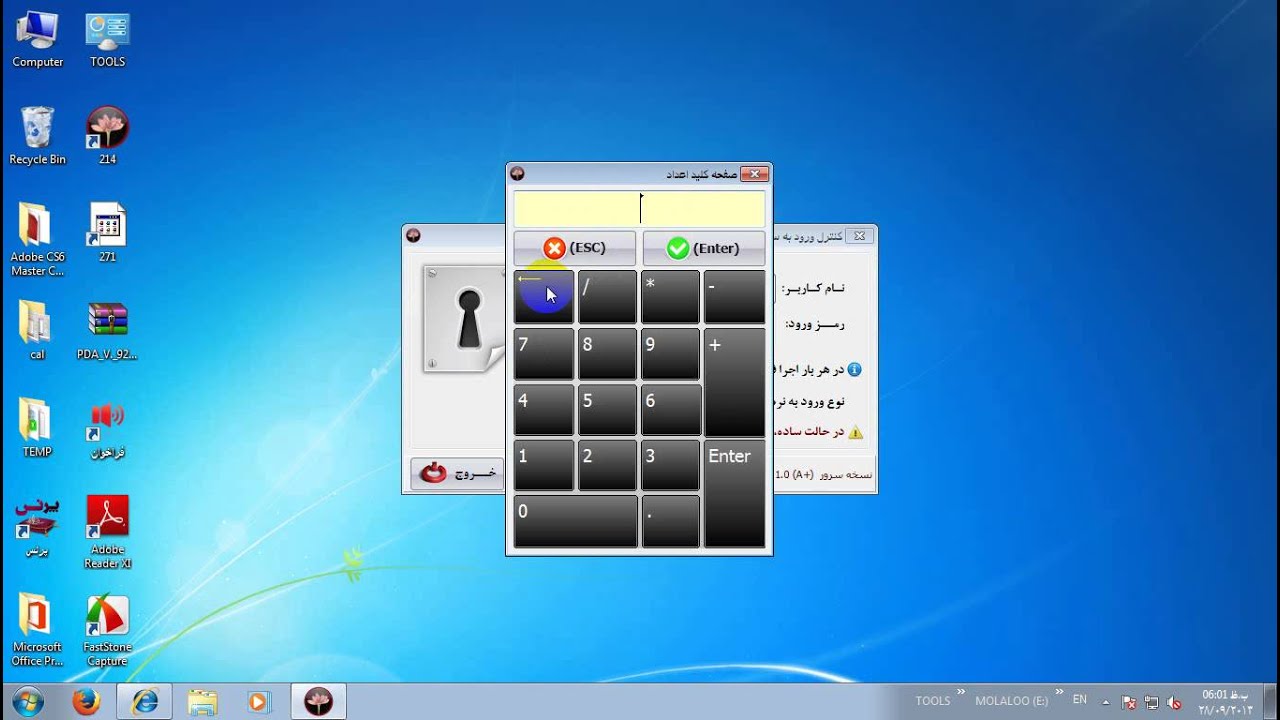Launch Internet Explorer from the taskbar
The image size is (1280, 720).
pyautogui.click(x=145, y=701)
